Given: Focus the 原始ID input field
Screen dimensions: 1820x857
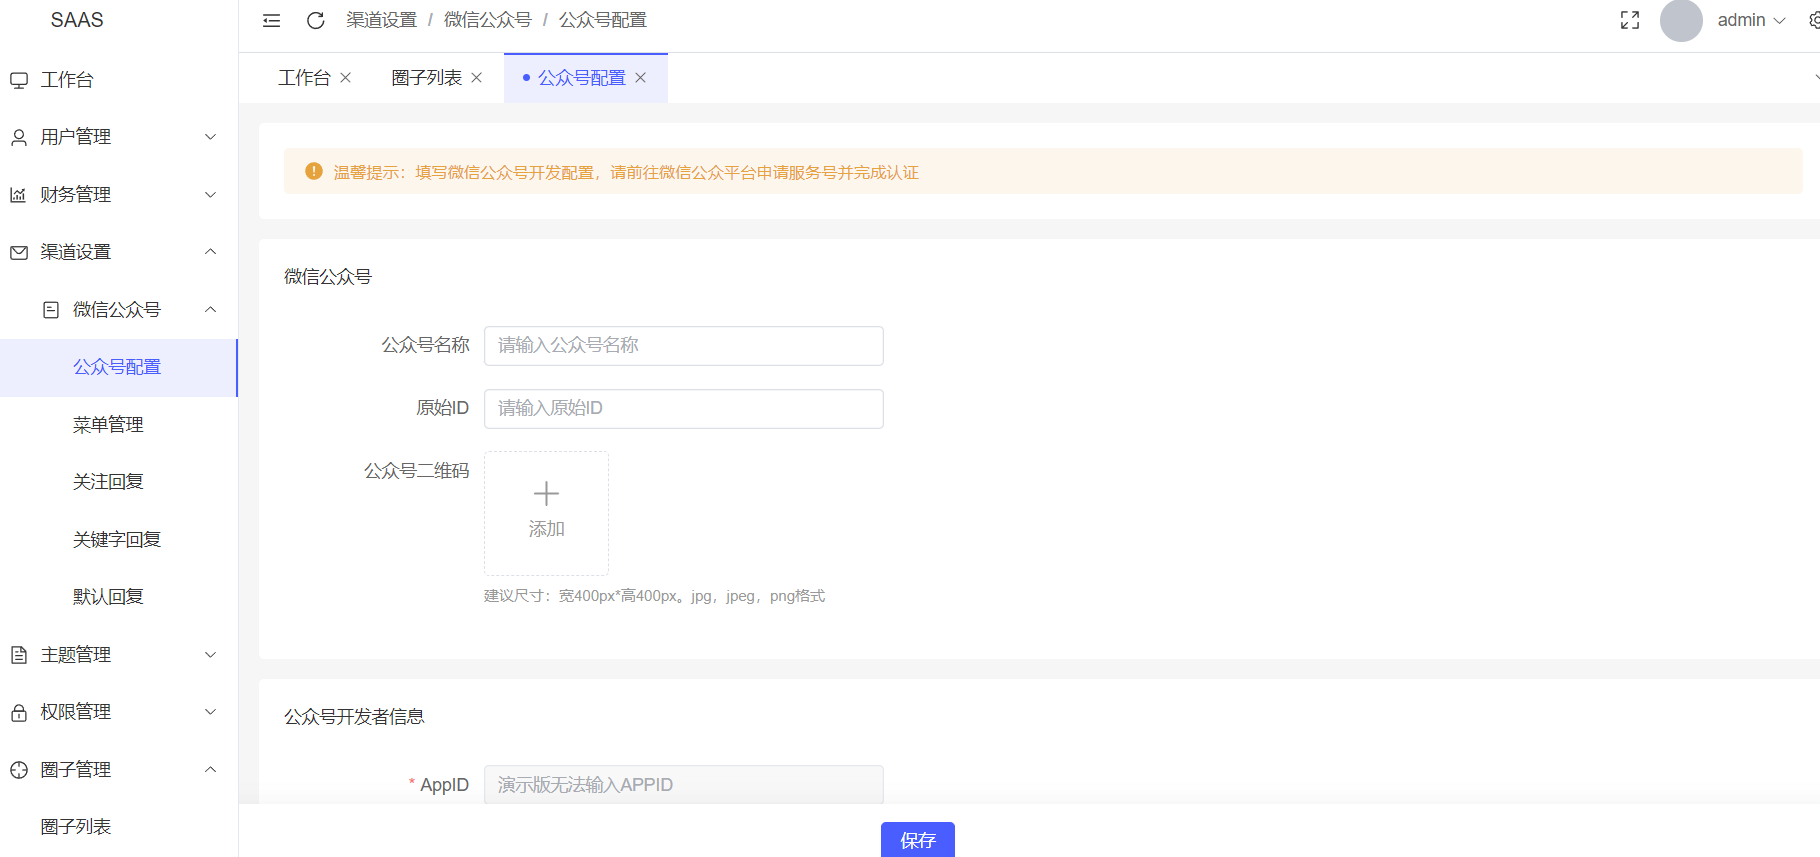Looking at the screenshot, I should [x=684, y=409].
